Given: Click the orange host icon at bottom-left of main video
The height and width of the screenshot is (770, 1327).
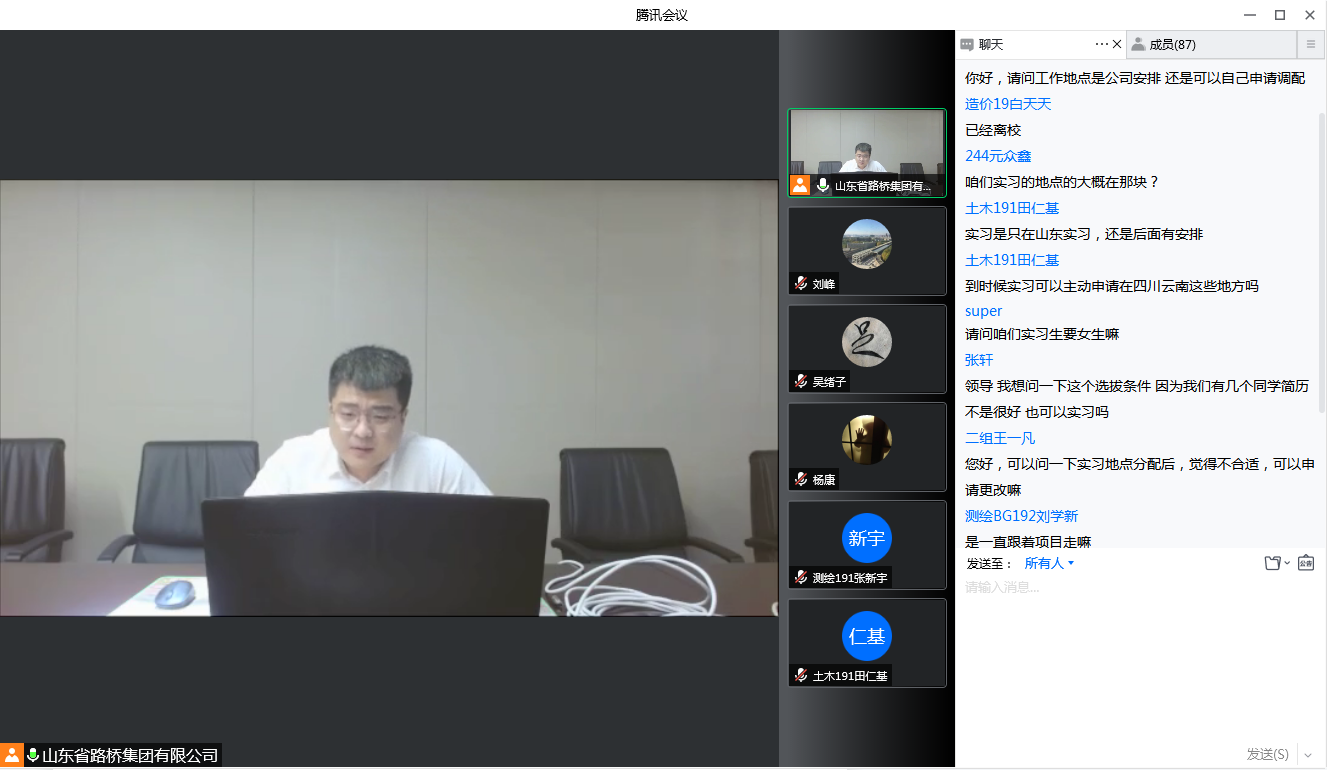Looking at the screenshot, I should (x=12, y=755).
